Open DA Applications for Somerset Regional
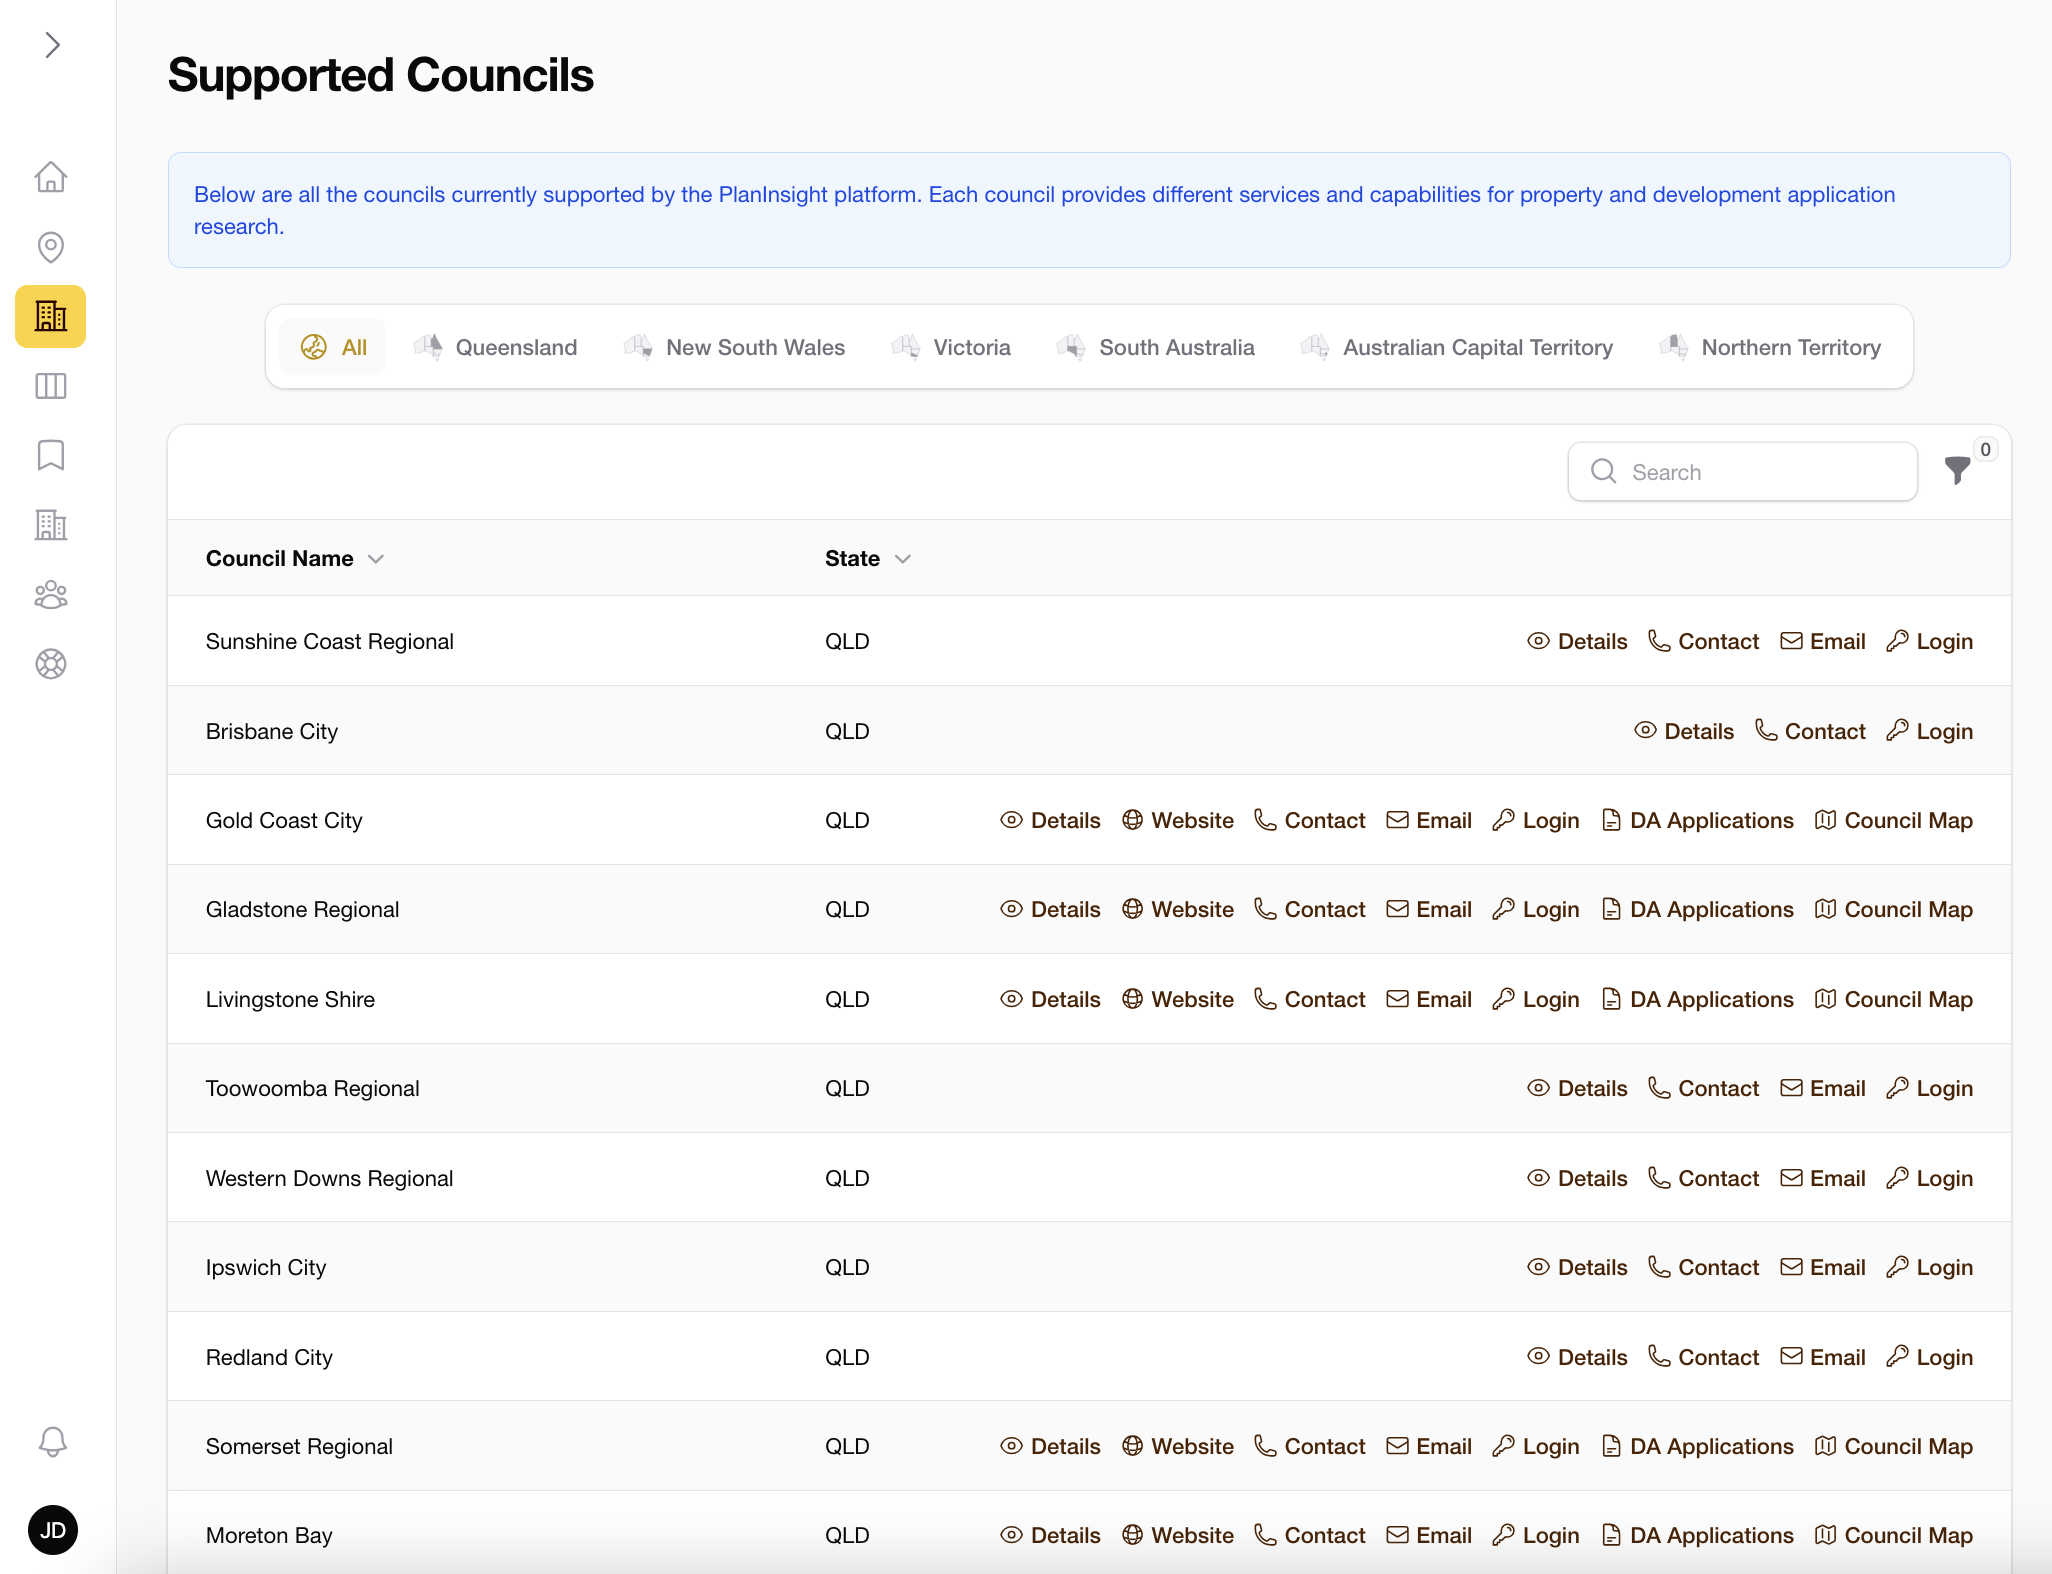The image size is (2052, 1574). coord(1697,1446)
